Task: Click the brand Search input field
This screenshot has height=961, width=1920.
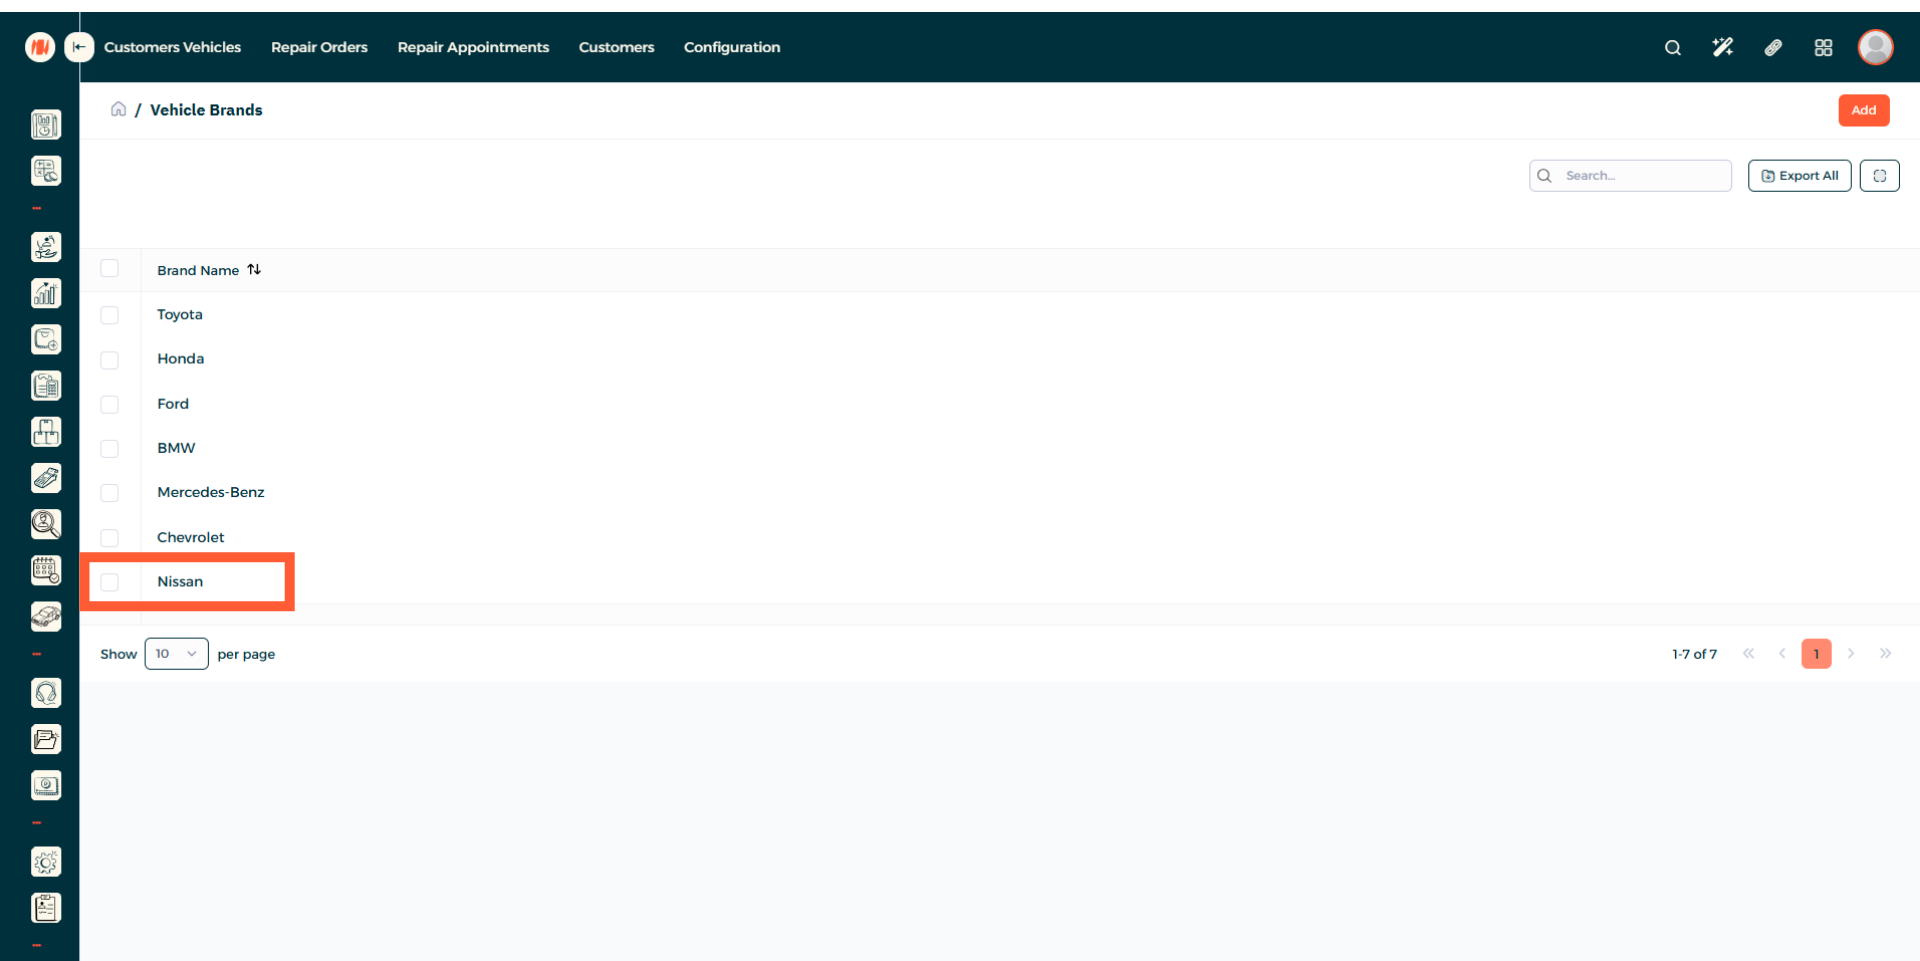Action: pos(1640,176)
